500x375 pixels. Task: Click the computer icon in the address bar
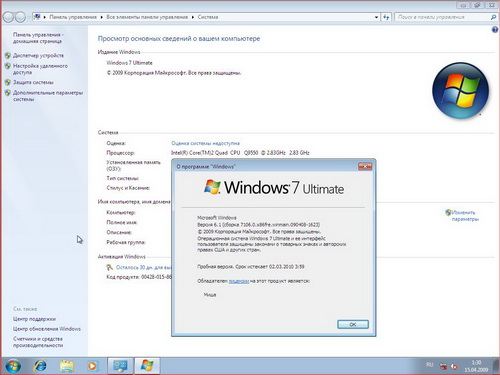point(37,17)
